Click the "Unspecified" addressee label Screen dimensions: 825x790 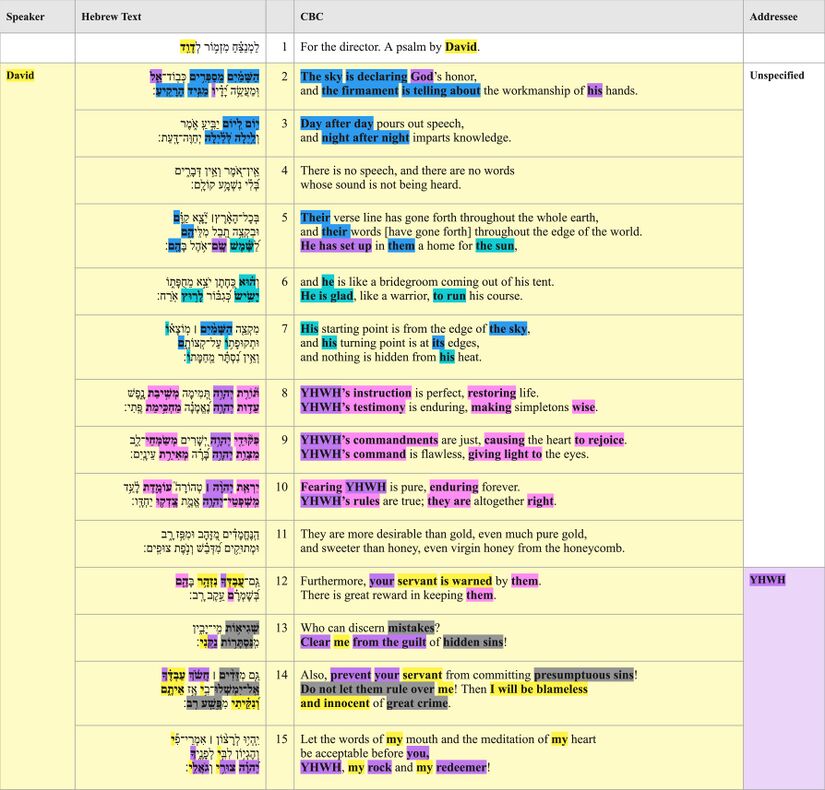777,75
